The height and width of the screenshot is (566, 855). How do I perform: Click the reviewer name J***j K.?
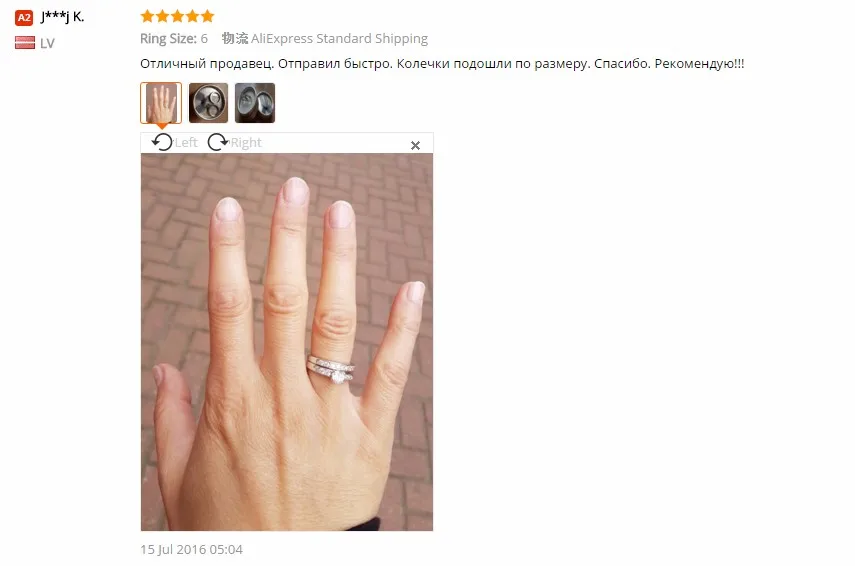coord(63,17)
